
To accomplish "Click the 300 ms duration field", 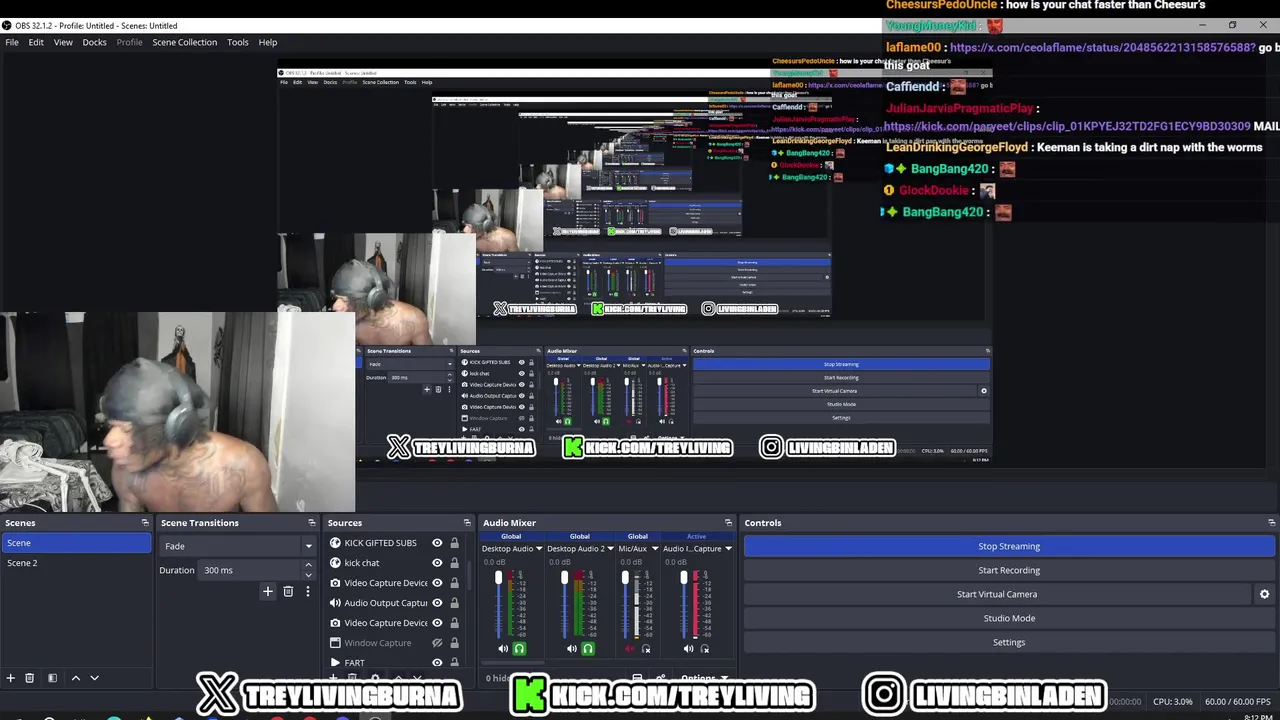I will click(250, 570).
